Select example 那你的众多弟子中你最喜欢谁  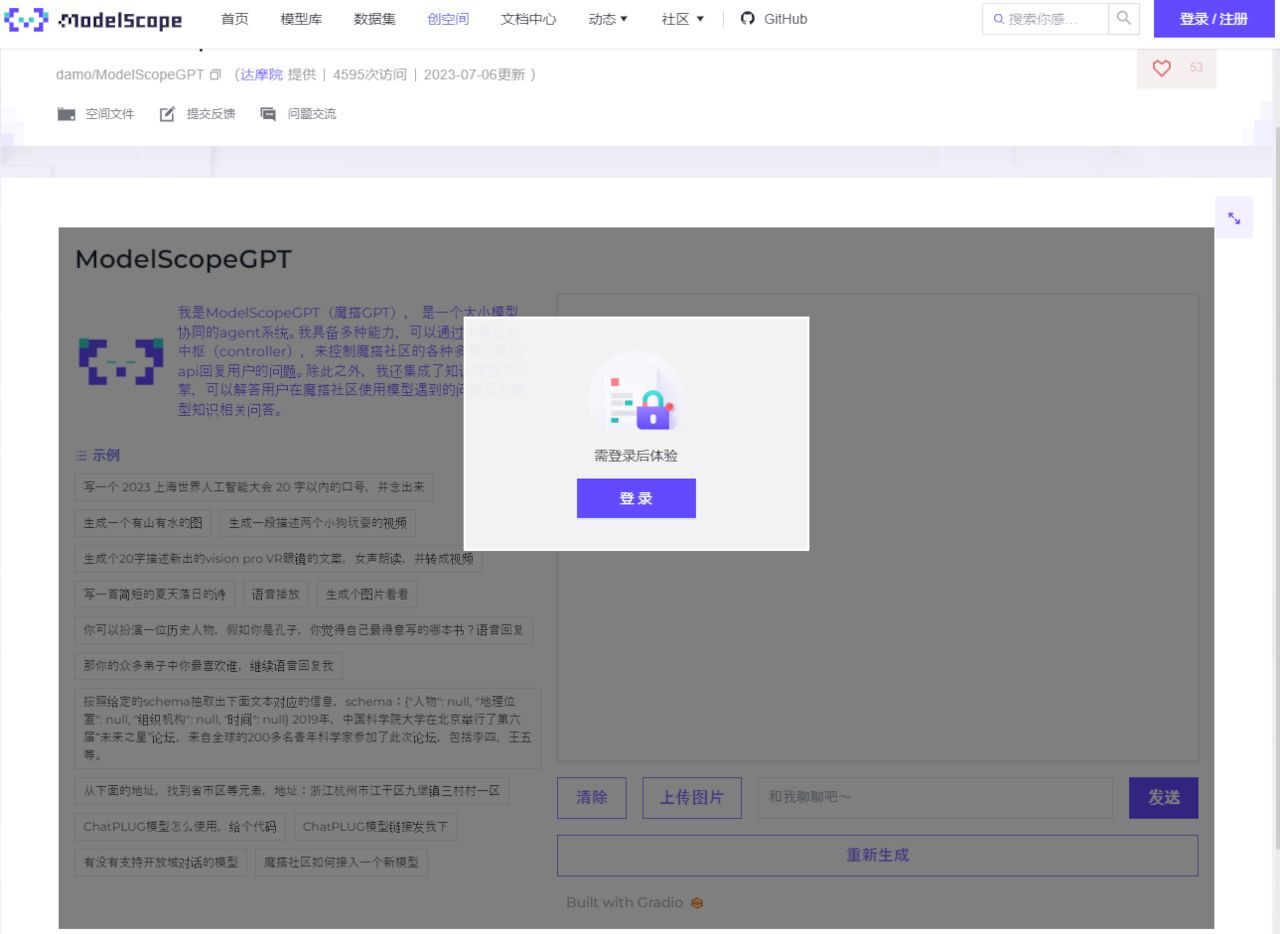(208, 666)
